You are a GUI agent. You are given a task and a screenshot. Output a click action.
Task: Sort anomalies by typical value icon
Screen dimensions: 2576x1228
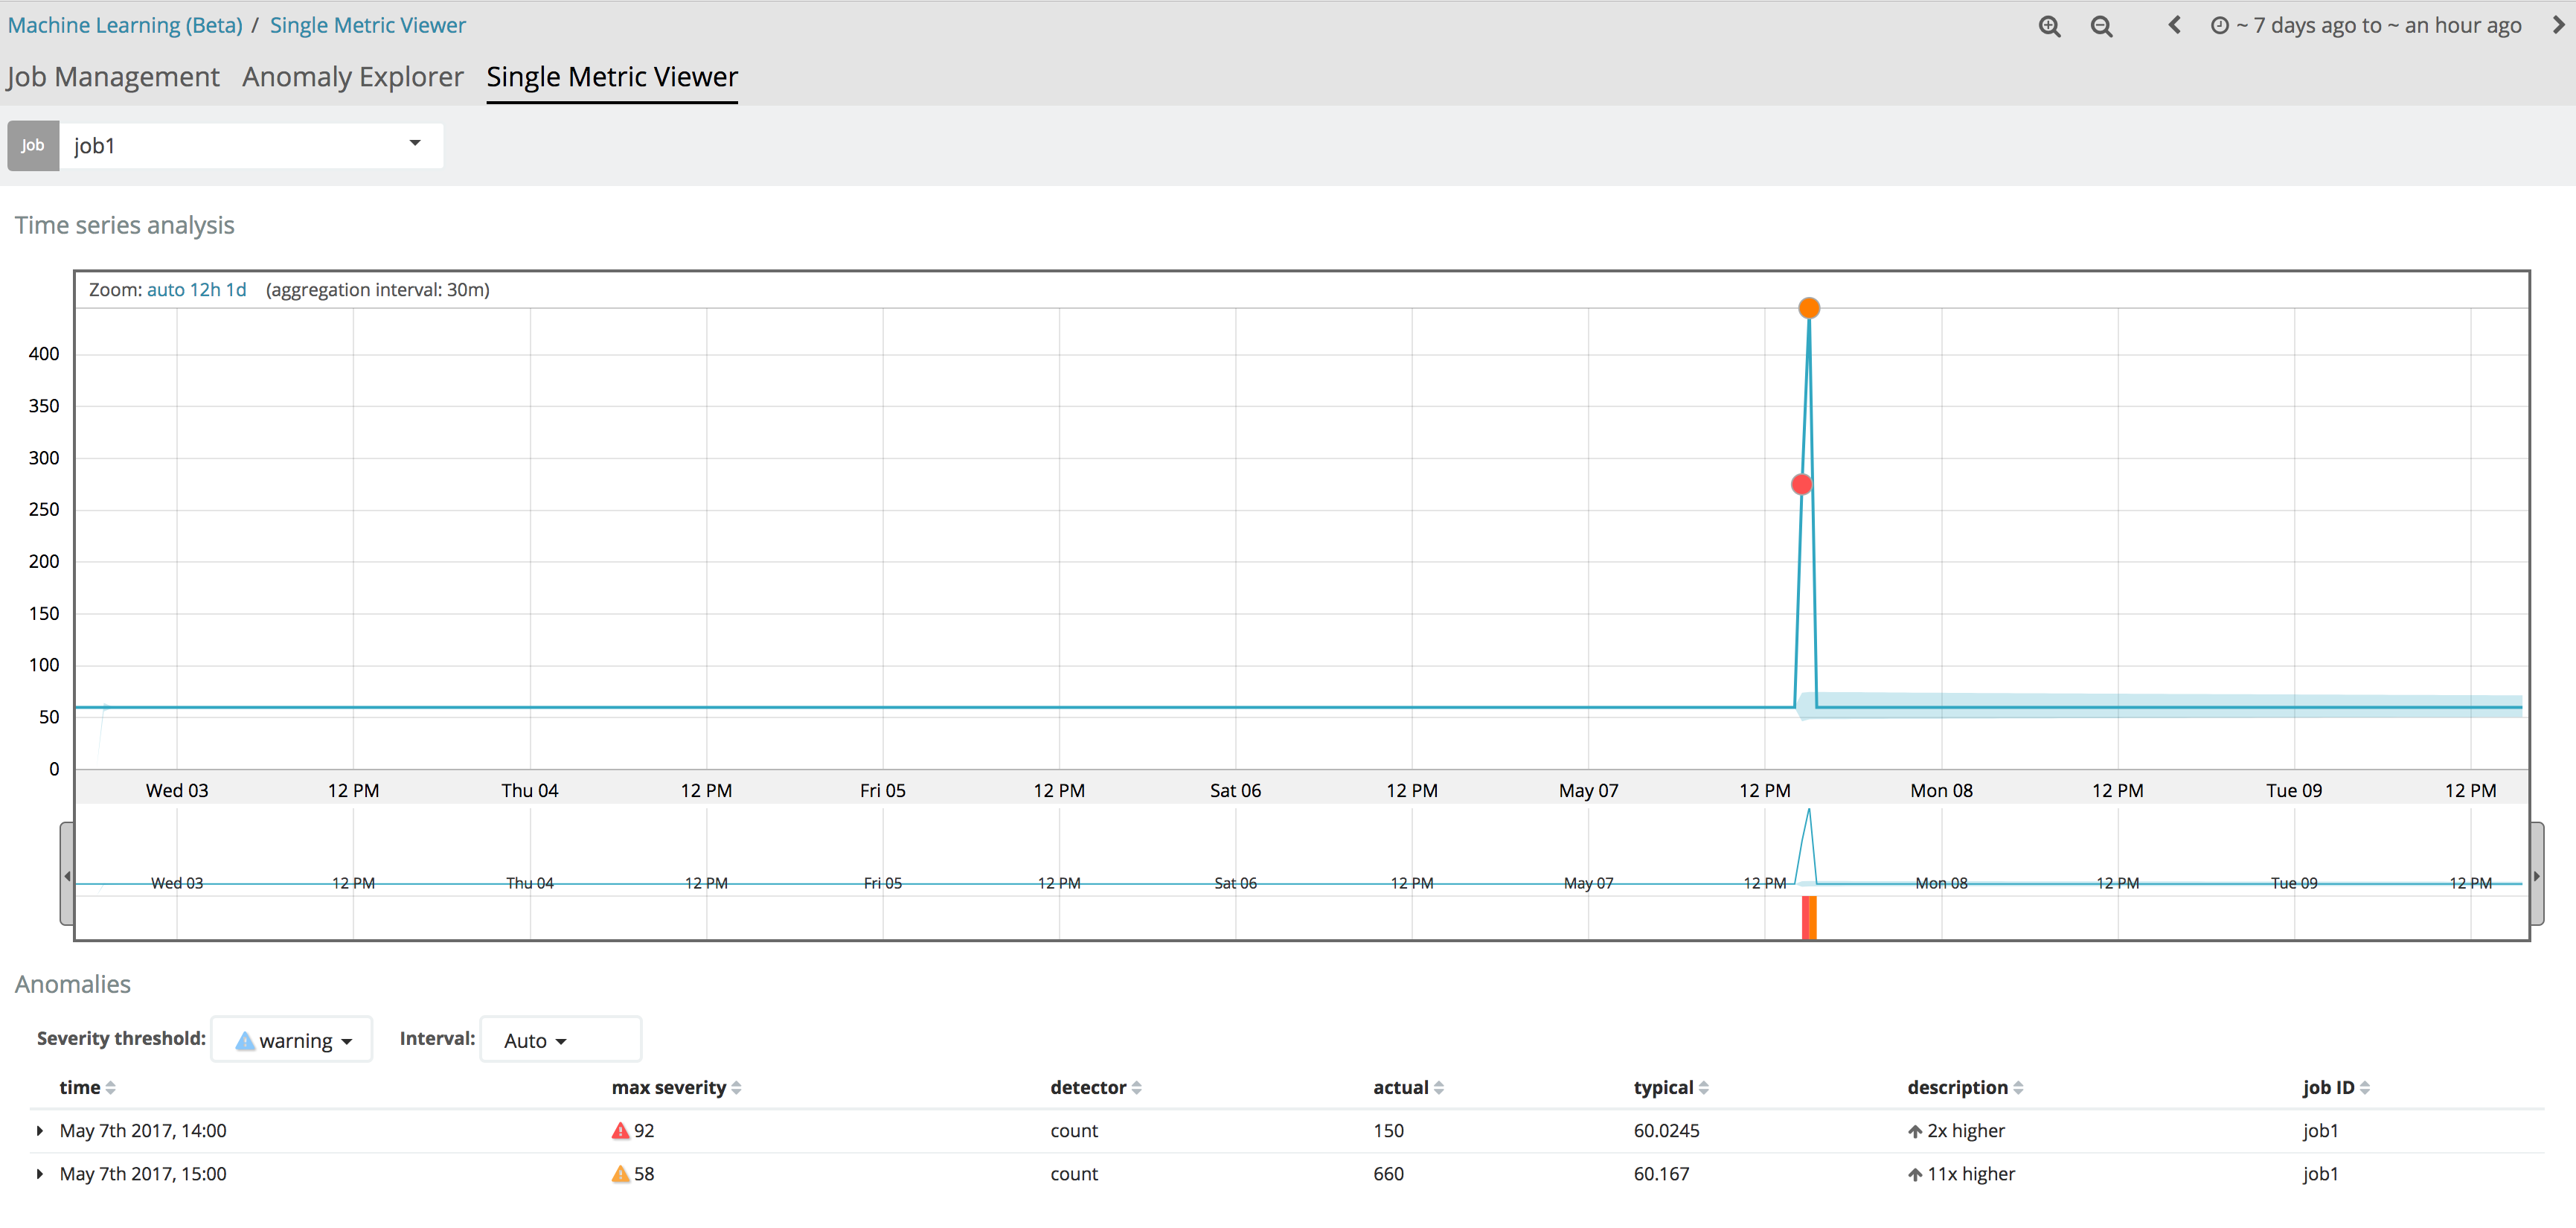[x=1703, y=1088]
